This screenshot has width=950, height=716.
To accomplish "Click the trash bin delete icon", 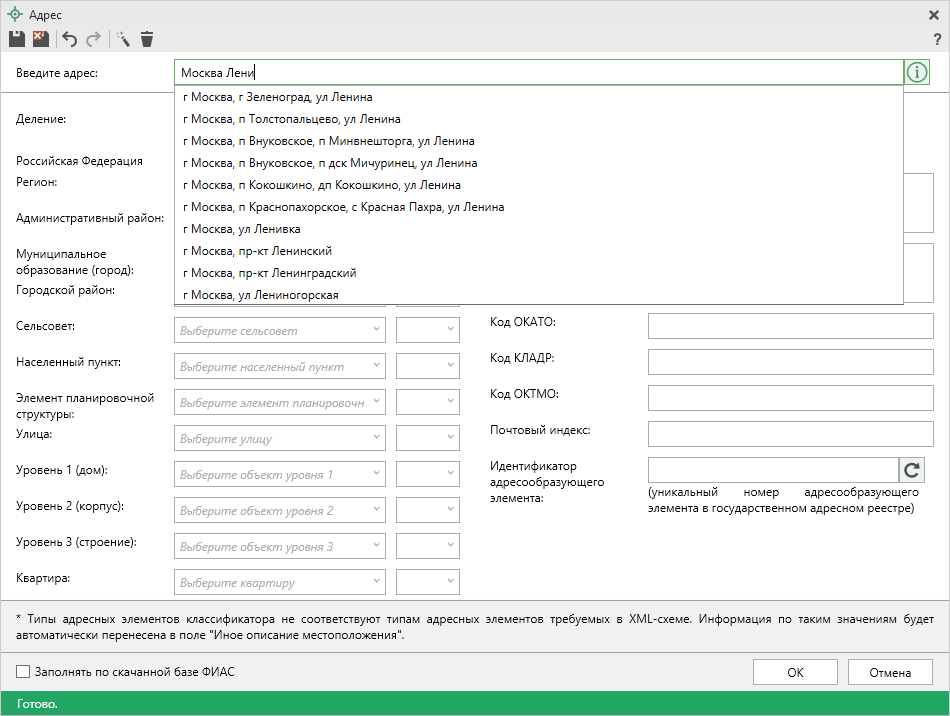I will click(147, 39).
